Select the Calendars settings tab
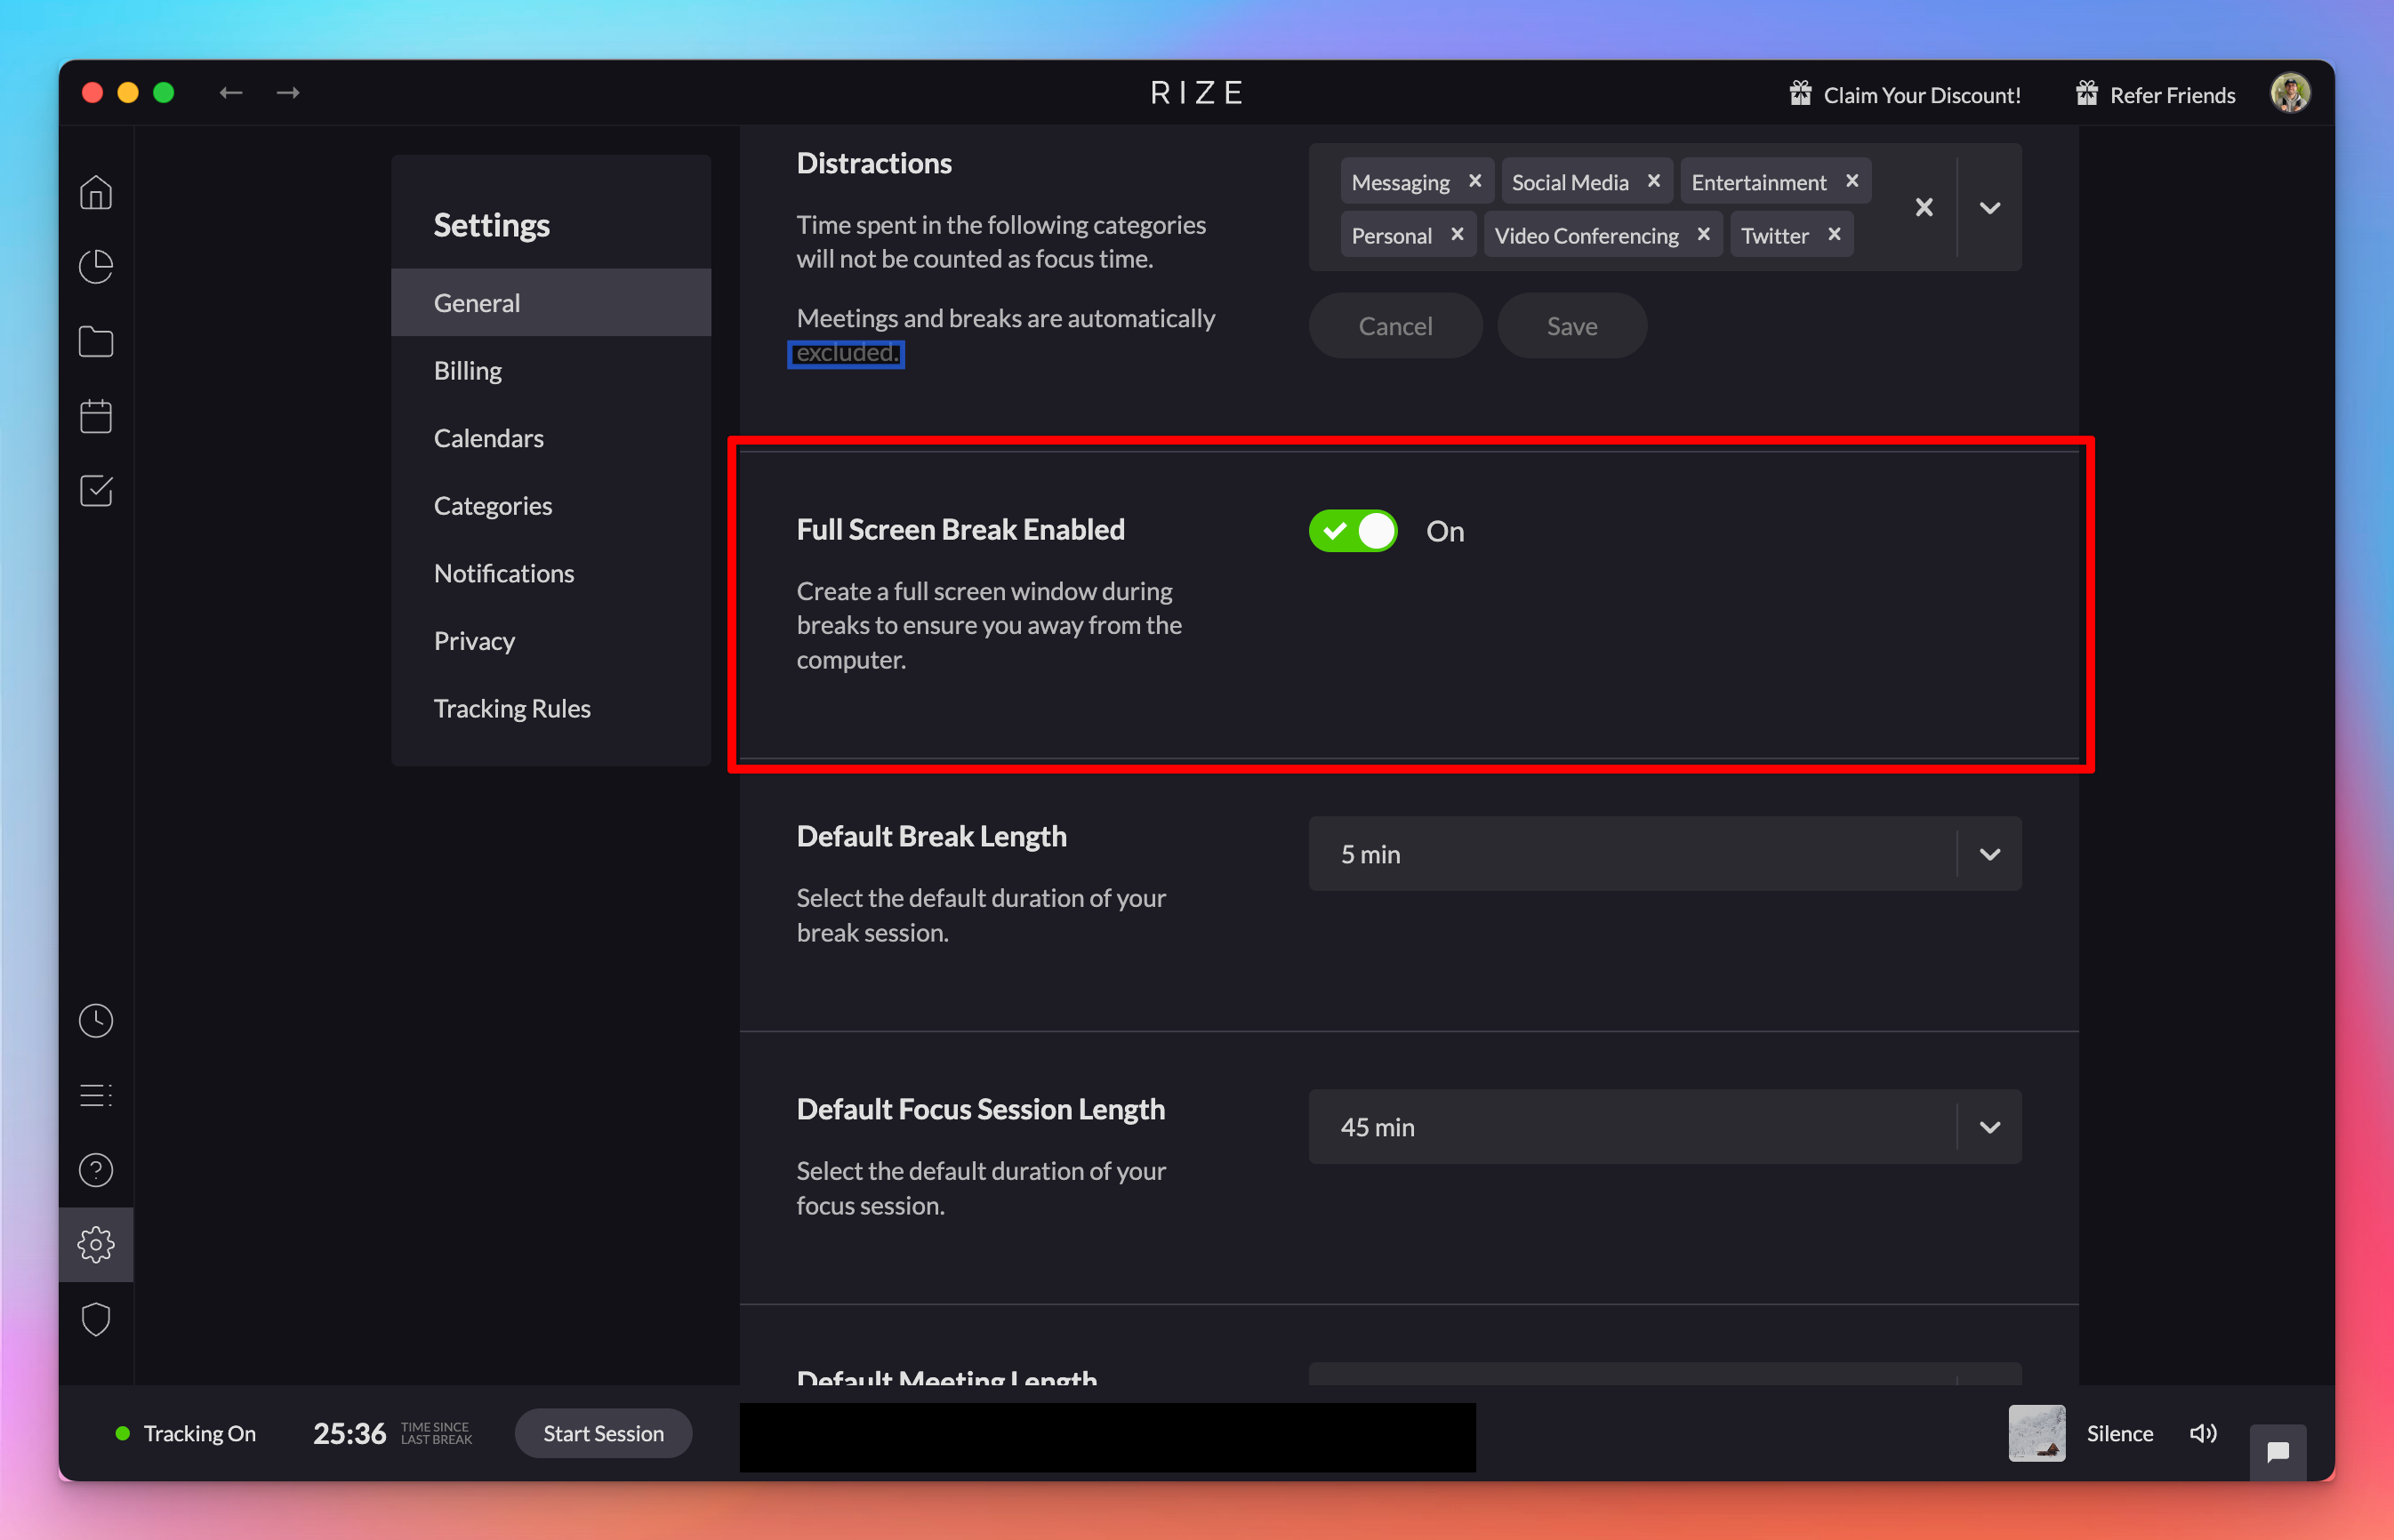 pyautogui.click(x=551, y=438)
